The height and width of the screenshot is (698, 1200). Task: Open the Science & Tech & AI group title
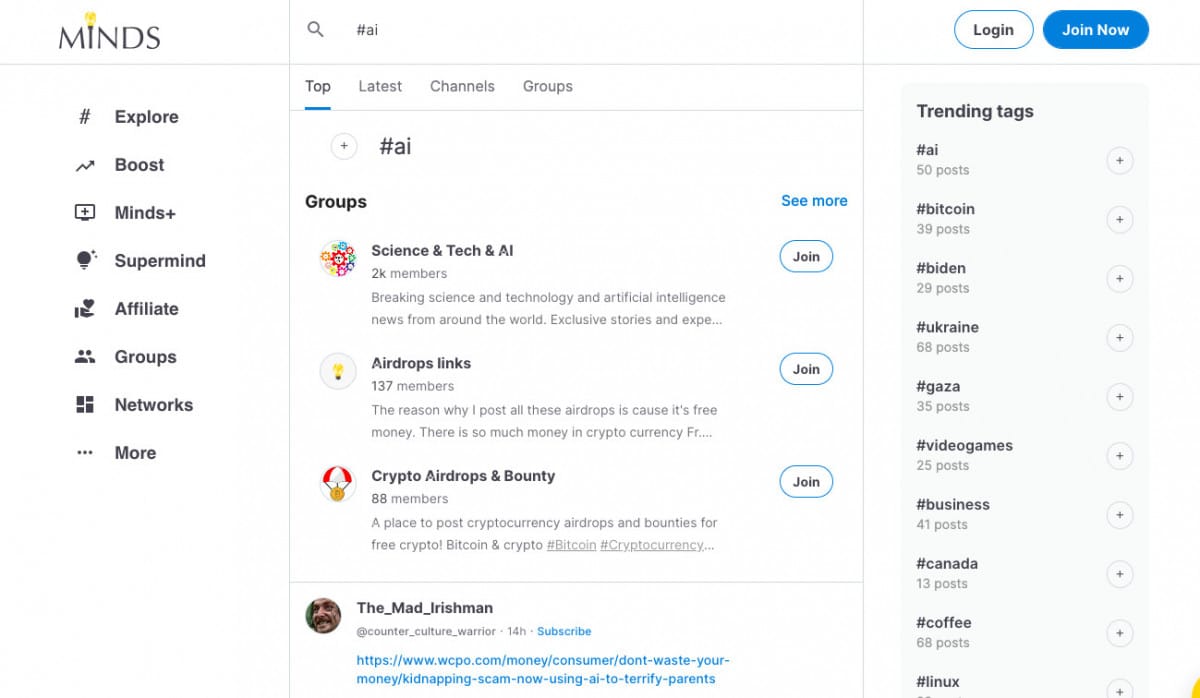(442, 251)
